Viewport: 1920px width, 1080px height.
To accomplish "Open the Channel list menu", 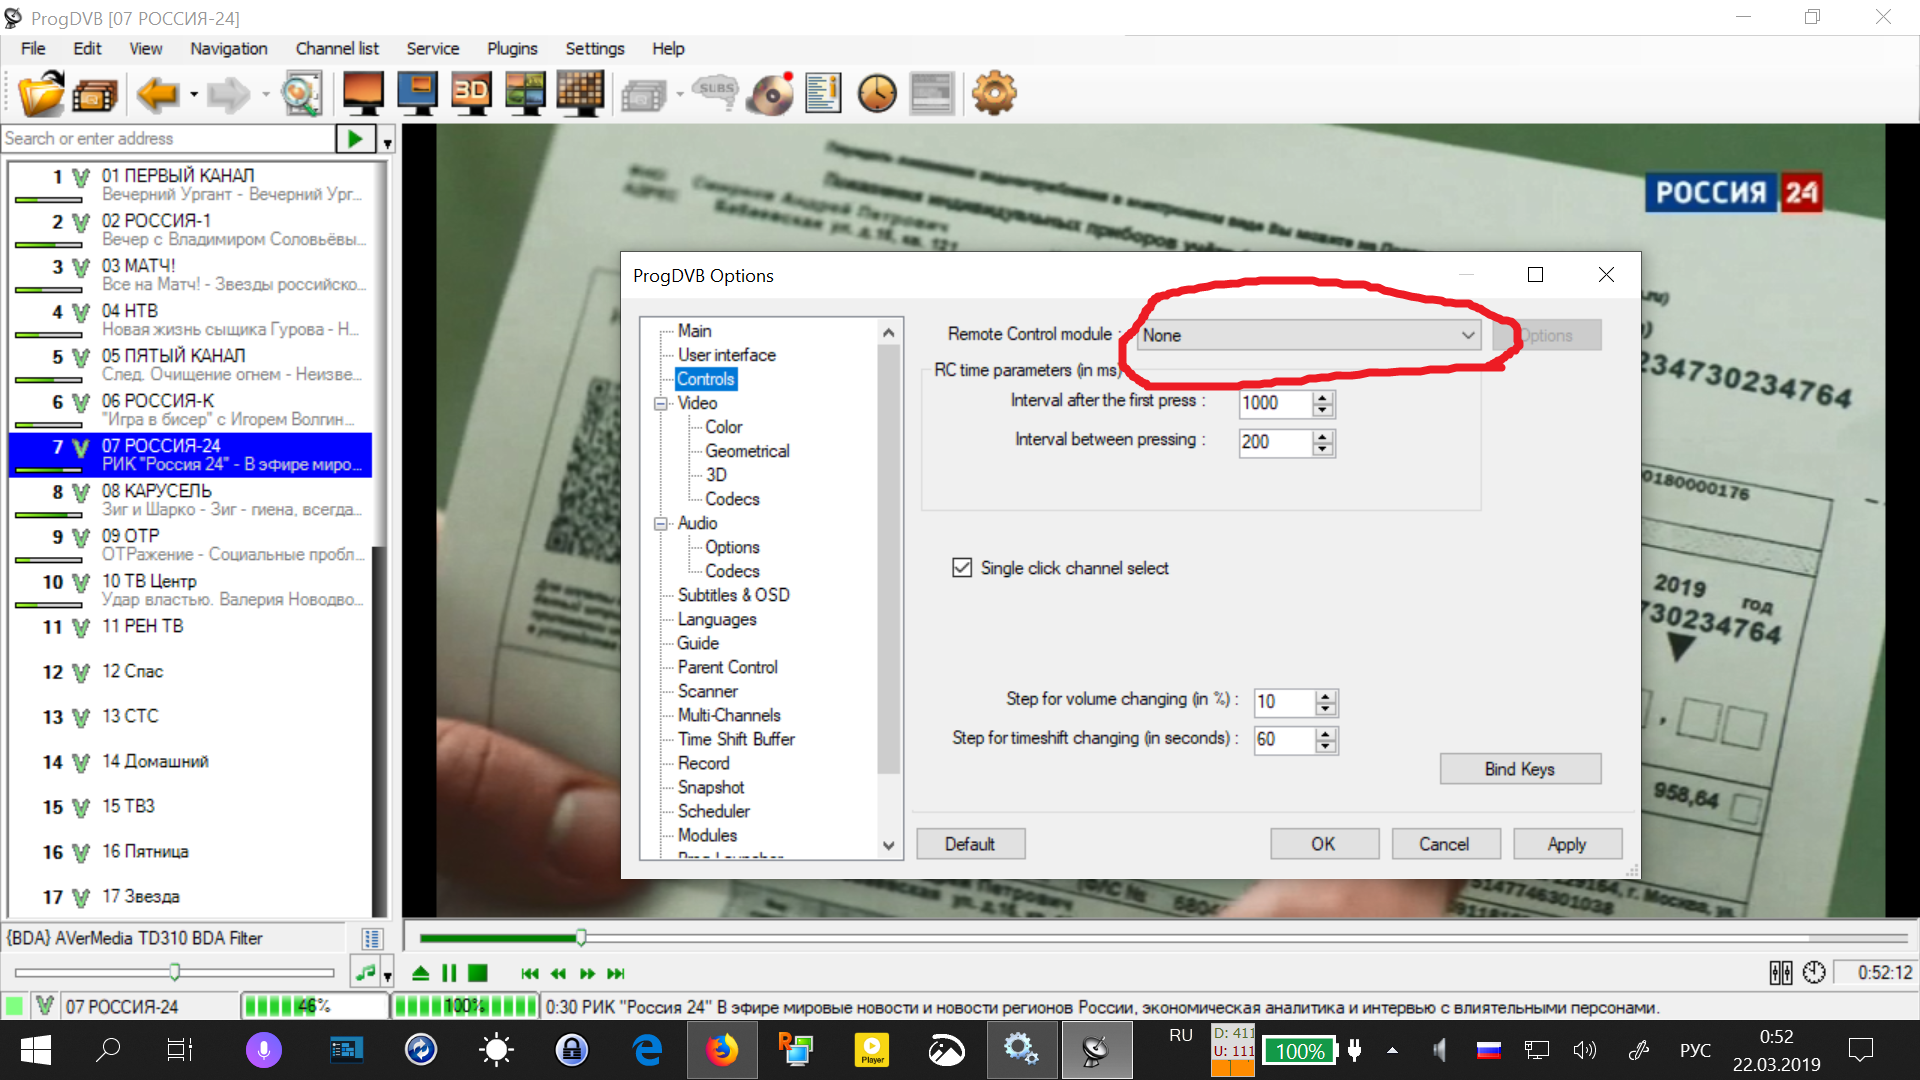I will point(336,48).
